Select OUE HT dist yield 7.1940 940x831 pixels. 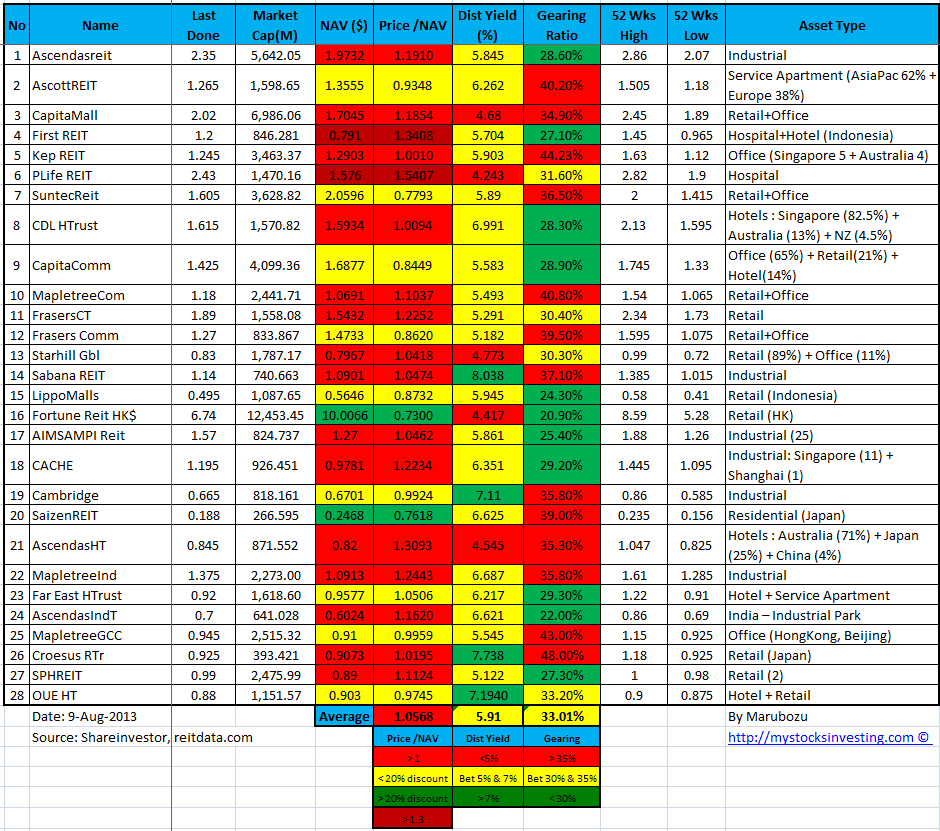[x=487, y=695]
